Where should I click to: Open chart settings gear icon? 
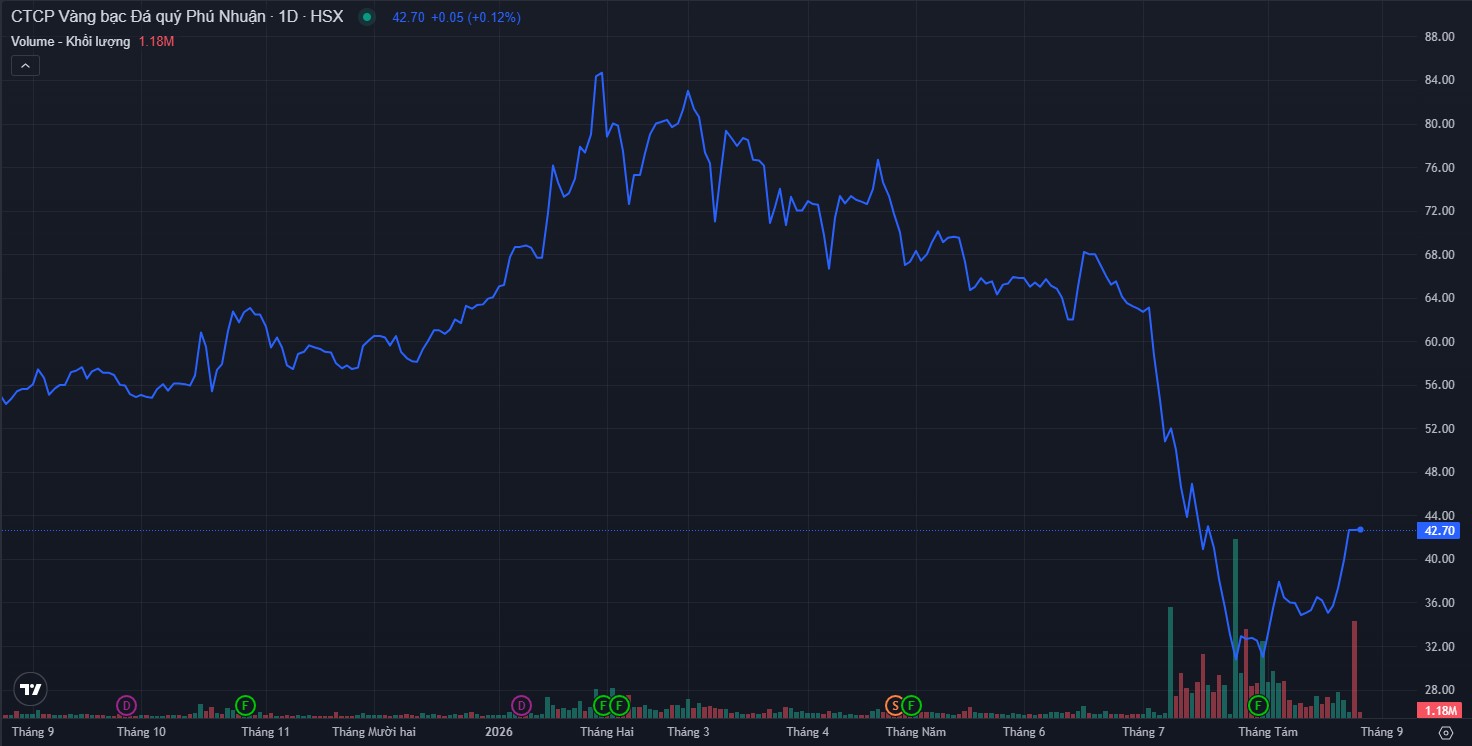pyautogui.click(x=1444, y=732)
